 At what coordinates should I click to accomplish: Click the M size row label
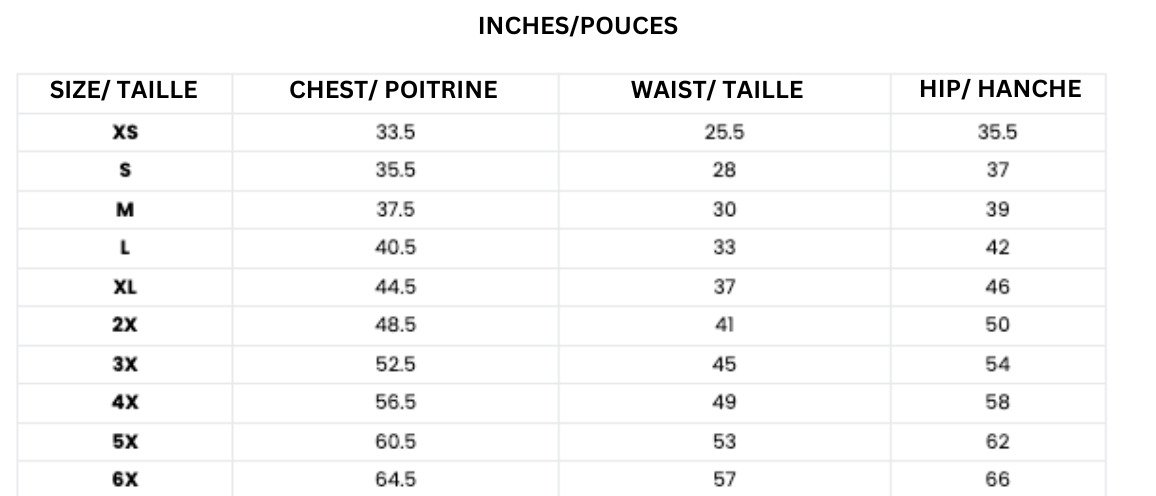point(125,210)
